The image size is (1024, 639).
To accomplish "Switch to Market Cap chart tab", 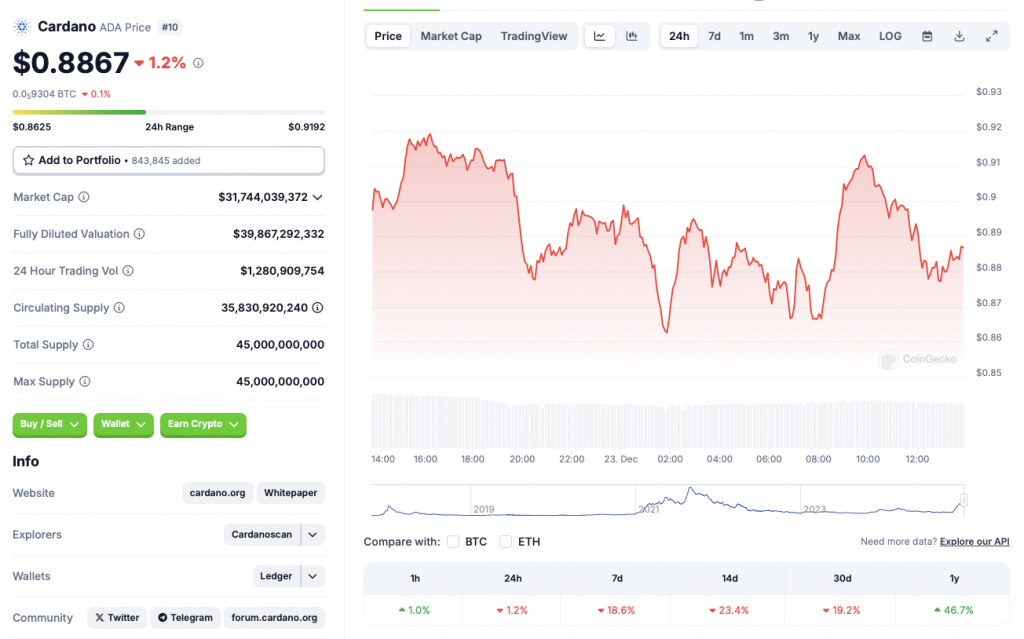I will point(451,36).
